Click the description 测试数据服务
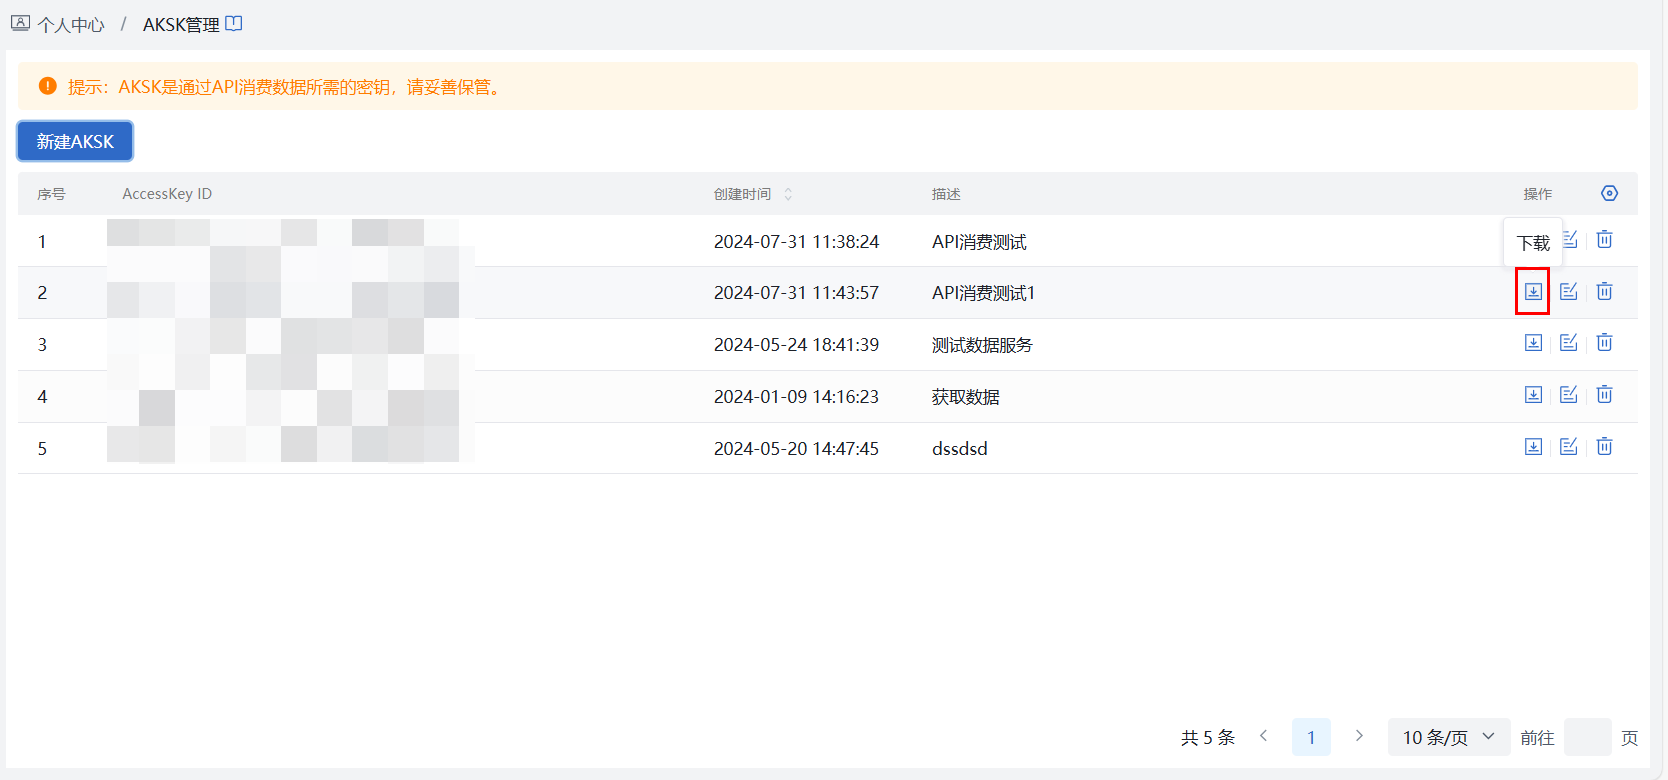 click(982, 345)
